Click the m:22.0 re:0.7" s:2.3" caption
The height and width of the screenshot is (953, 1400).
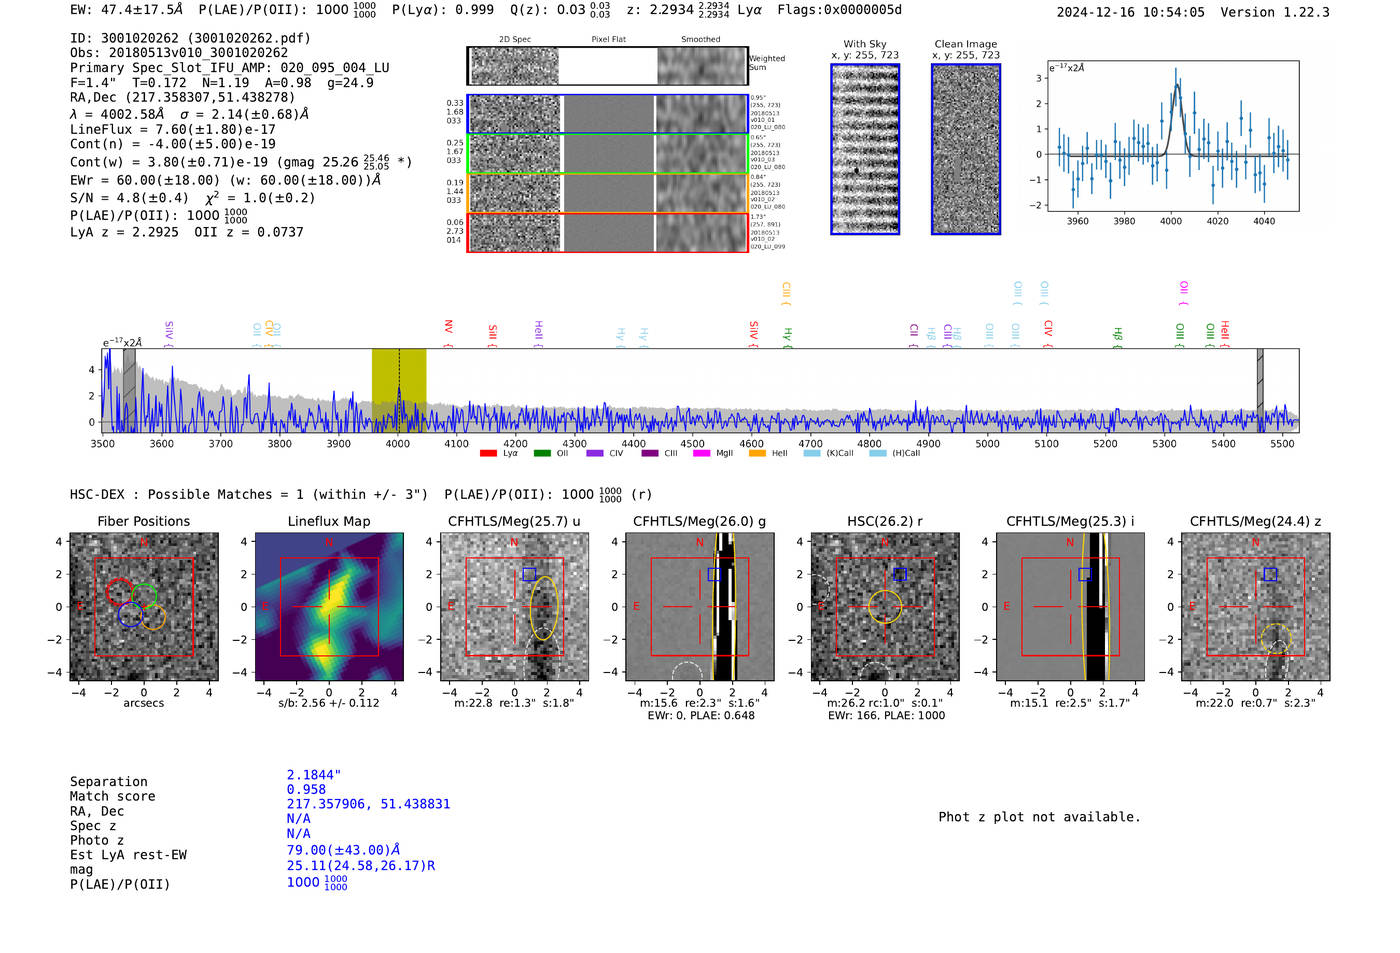pyautogui.click(x=1255, y=703)
